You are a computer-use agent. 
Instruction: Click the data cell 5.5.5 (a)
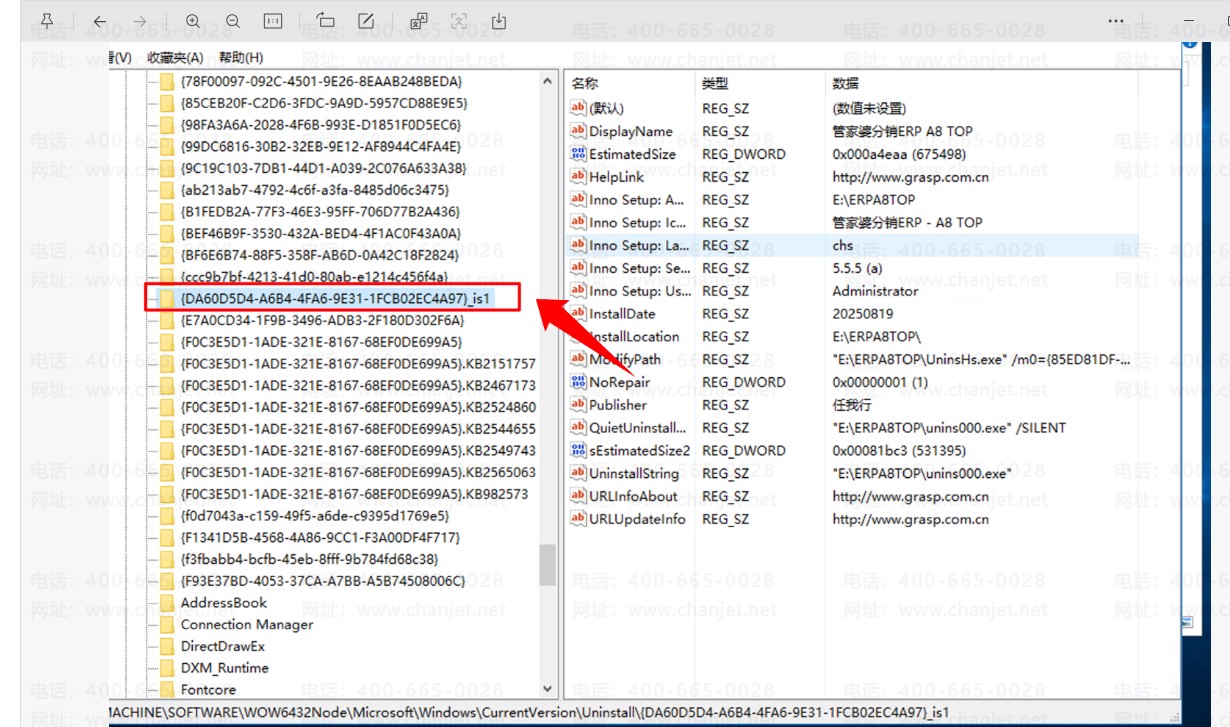coord(857,268)
